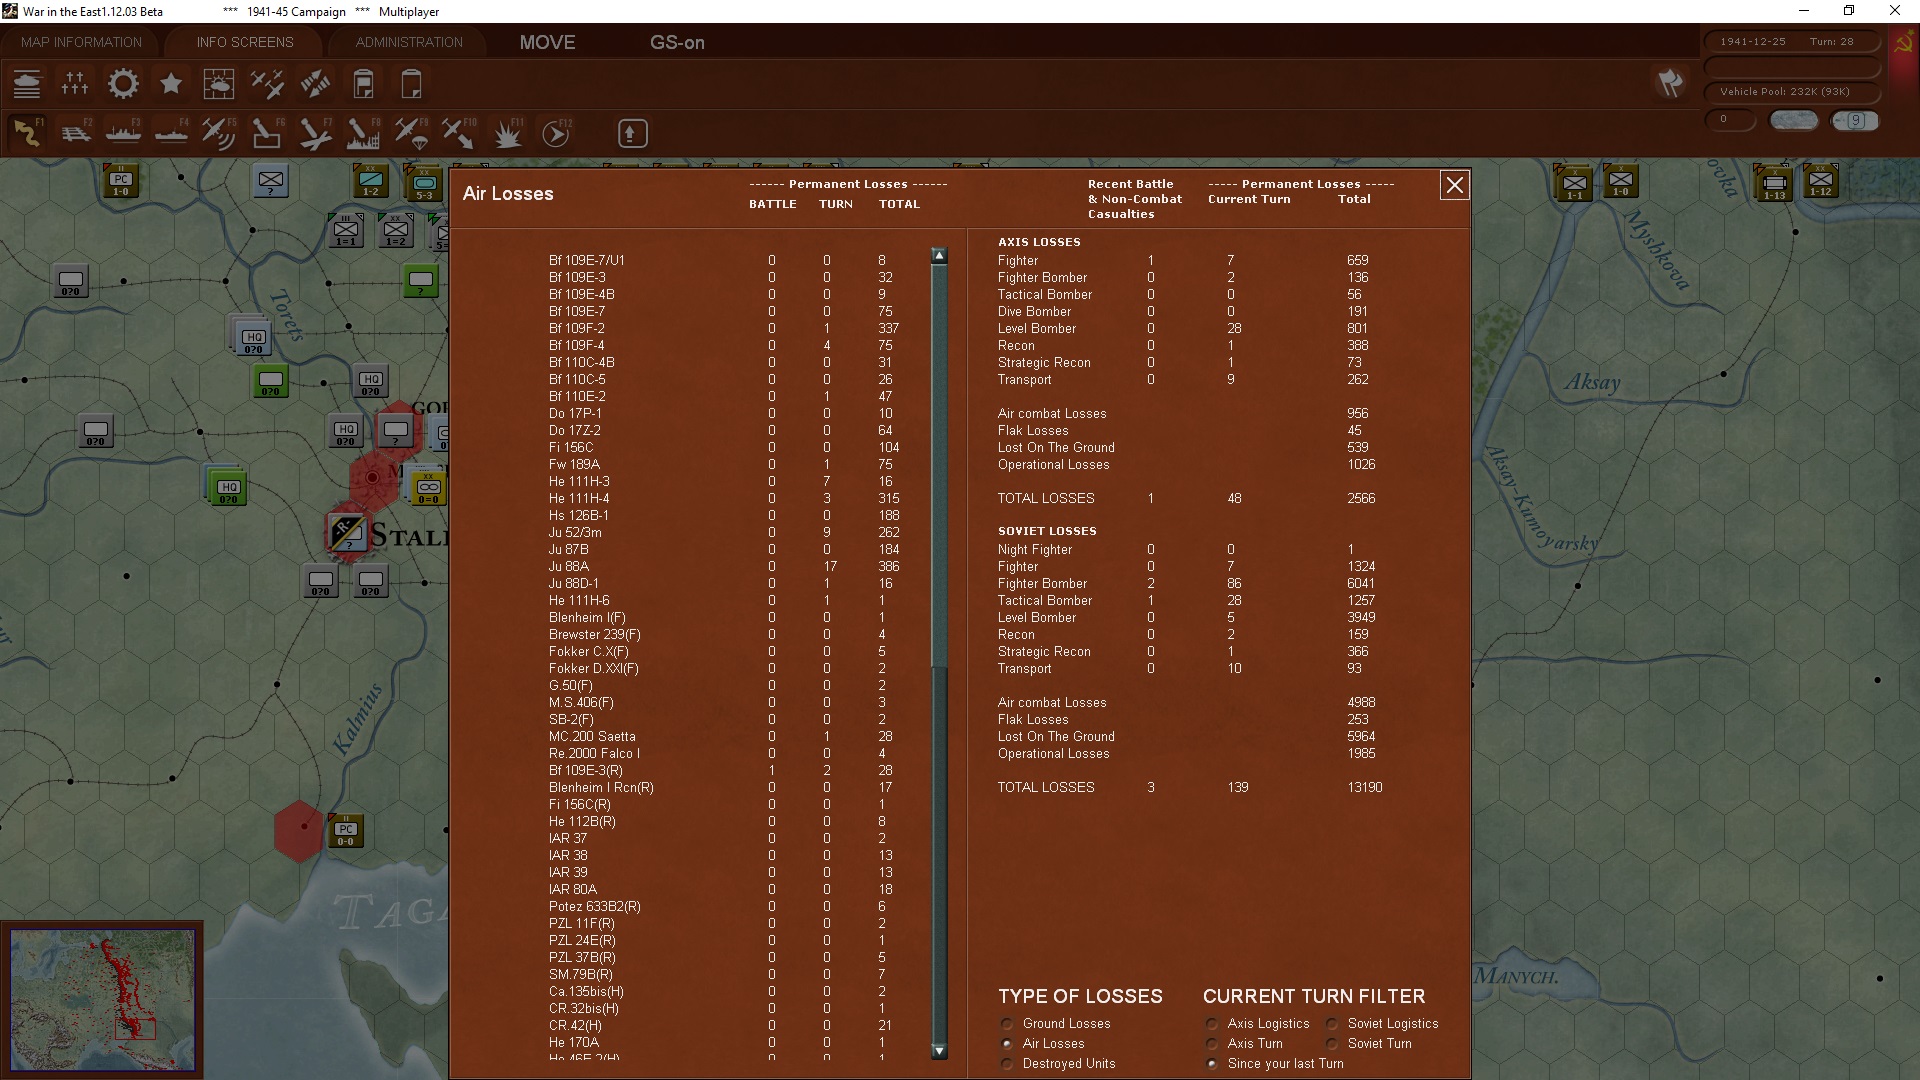Viewport: 1920px width, 1080px height.
Task: Adjust the slider beside the vehicle pool
Action: click(1795, 119)
